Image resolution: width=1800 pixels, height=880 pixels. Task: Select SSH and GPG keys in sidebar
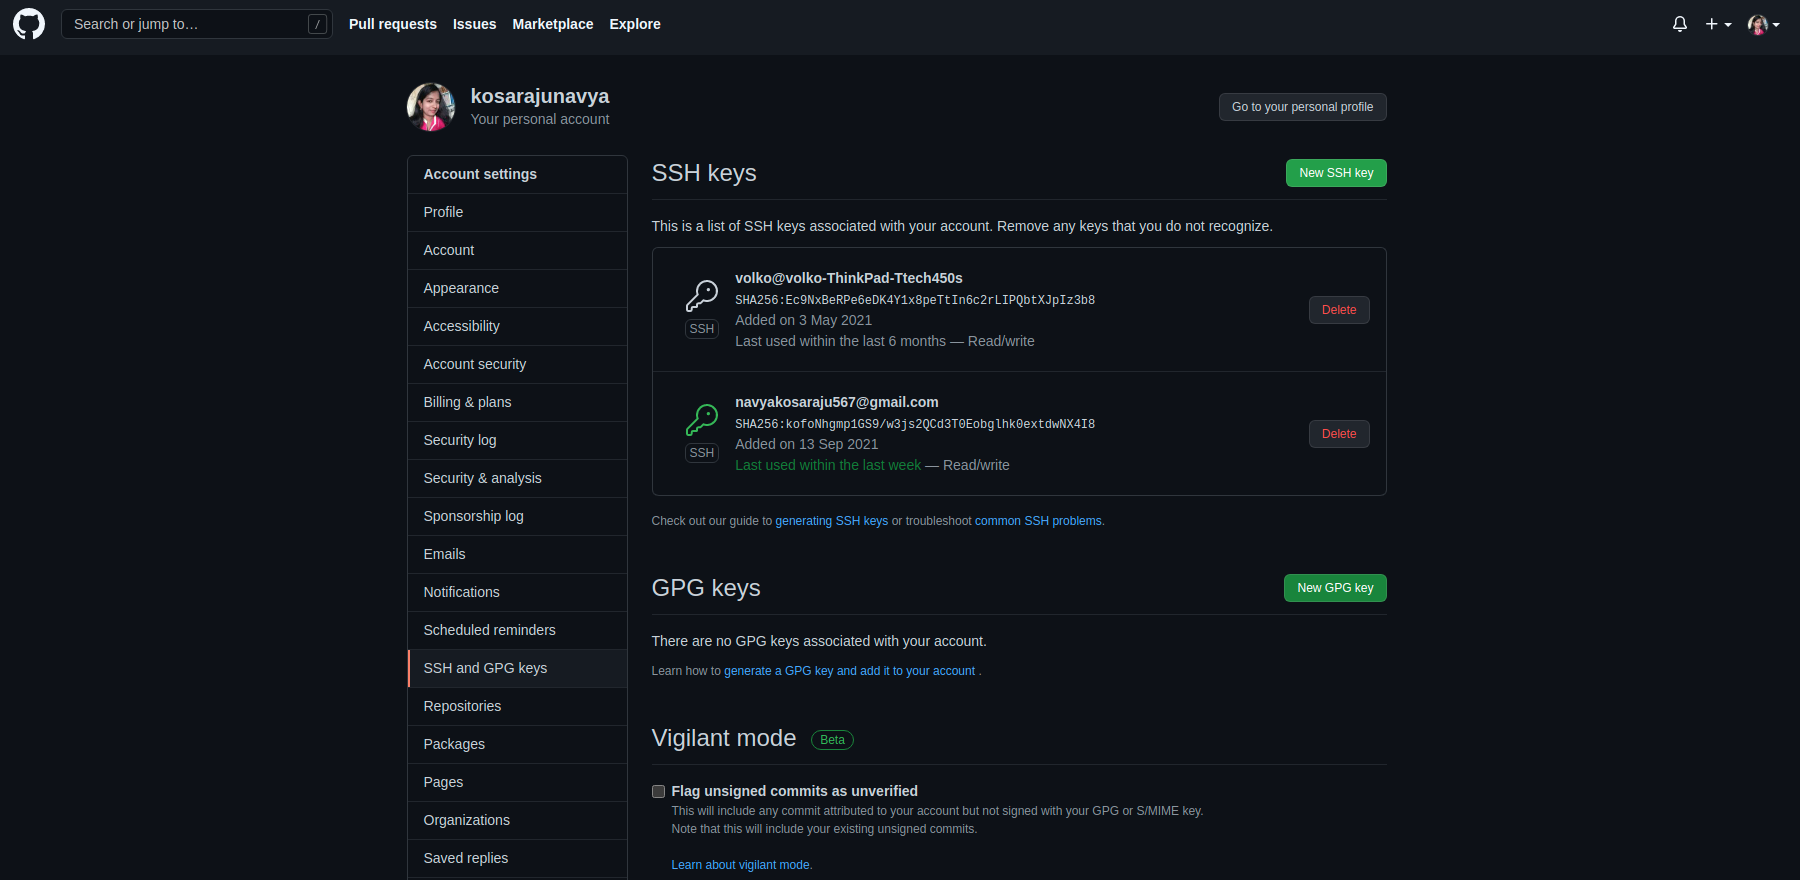click(517, 668)
